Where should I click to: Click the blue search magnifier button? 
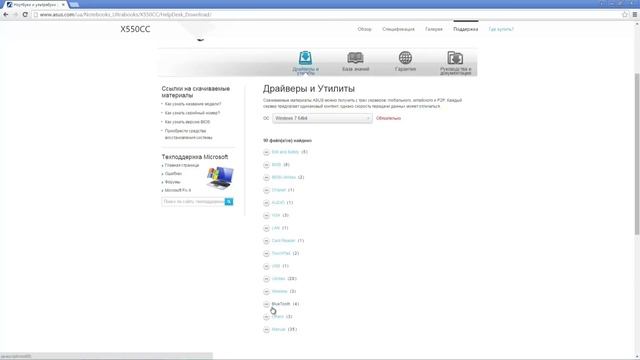229,202
